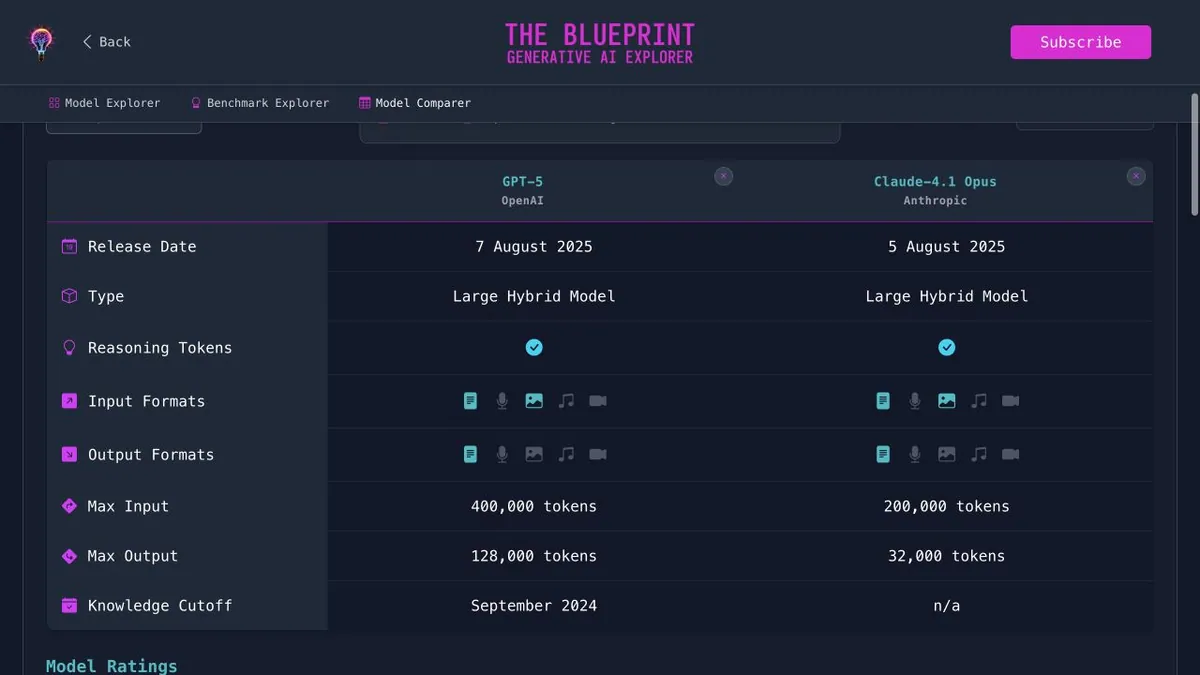
Task: Open the Benchmark Explorer tab
Action: (x=260, y=103)
